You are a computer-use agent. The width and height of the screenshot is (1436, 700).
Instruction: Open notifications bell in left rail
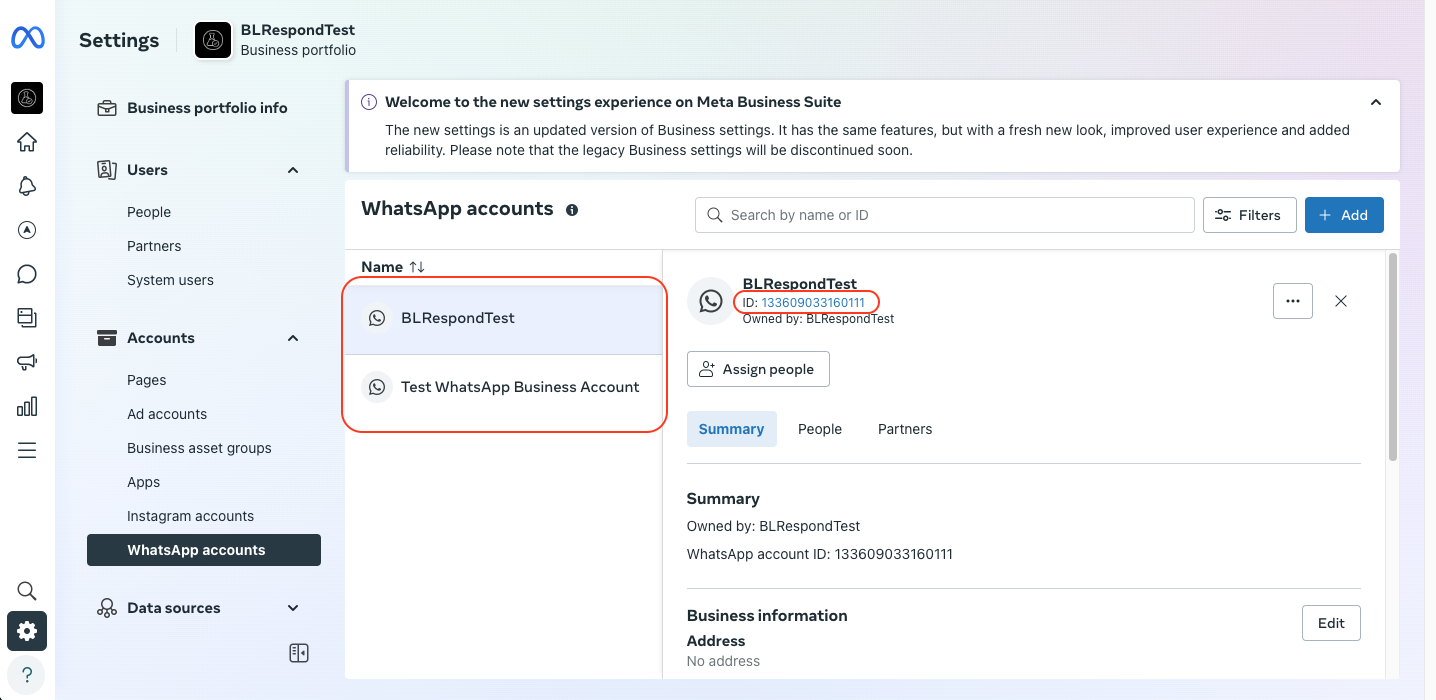click(27, 186)
